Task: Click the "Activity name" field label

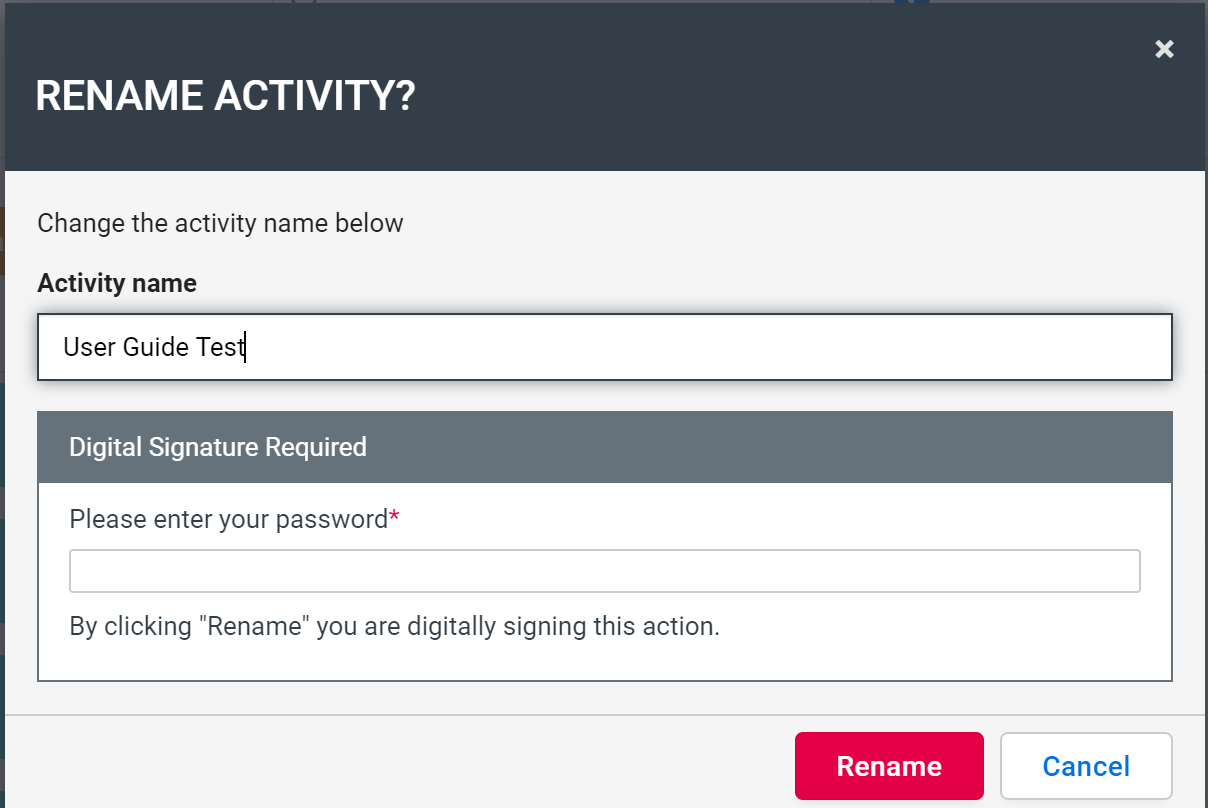Action: [x=117, y=284]
